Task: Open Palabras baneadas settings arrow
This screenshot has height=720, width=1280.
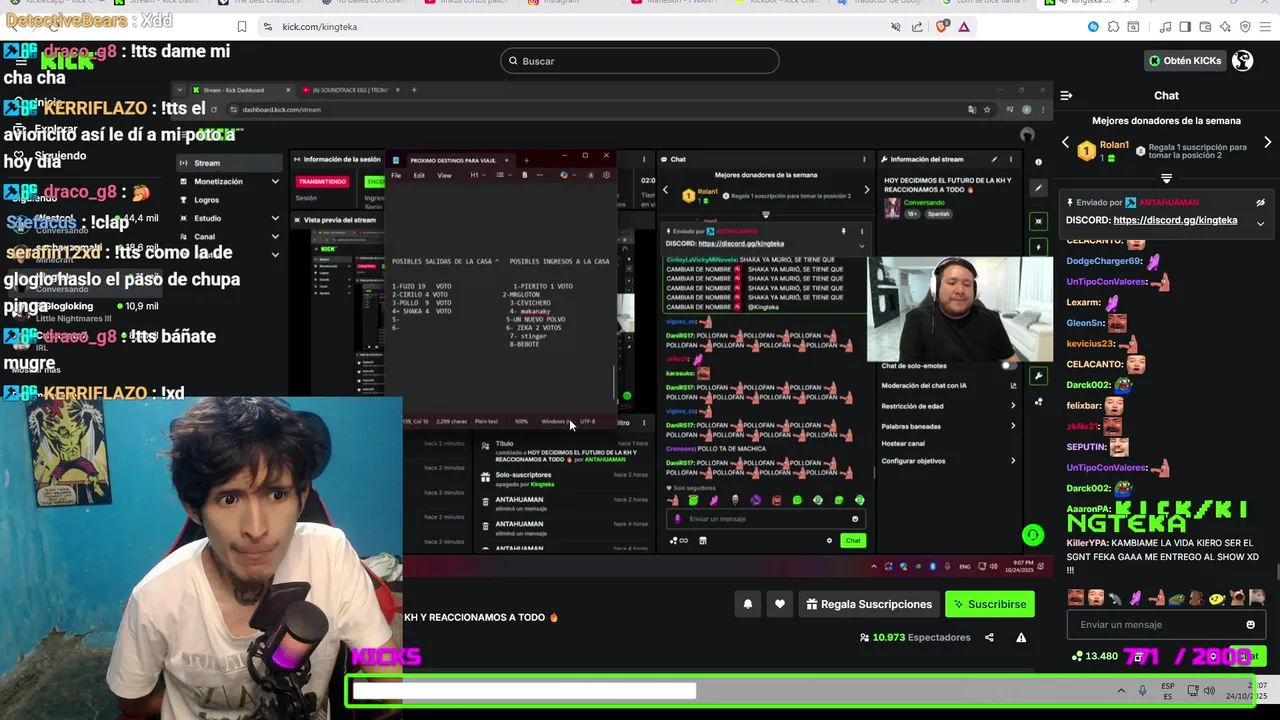Action: [1013, 426]
